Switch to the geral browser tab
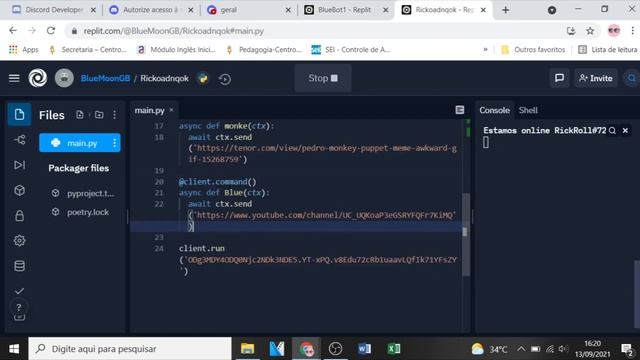 pyautogui.click(x=249, y=10)
